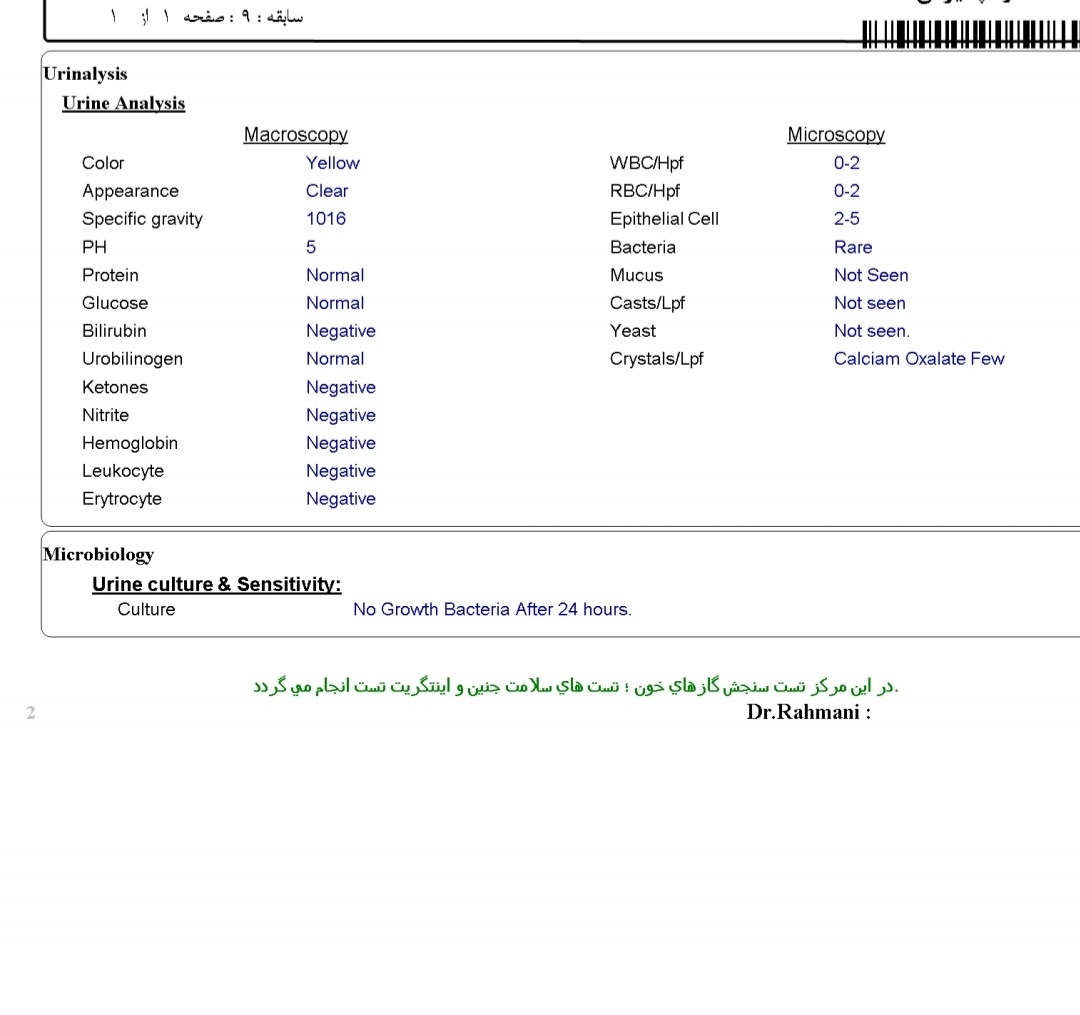Select the Hemoglobin result Negative
Screen dimensions: 1080x1015
(341, 443)
